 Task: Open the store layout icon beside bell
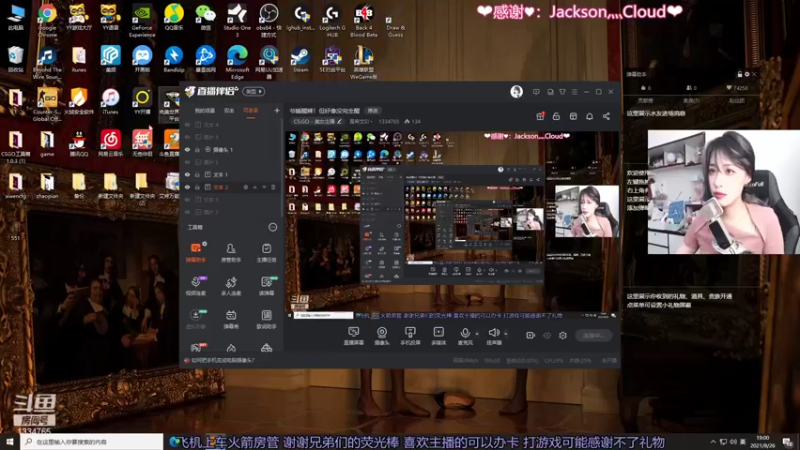tap(573, 116)
